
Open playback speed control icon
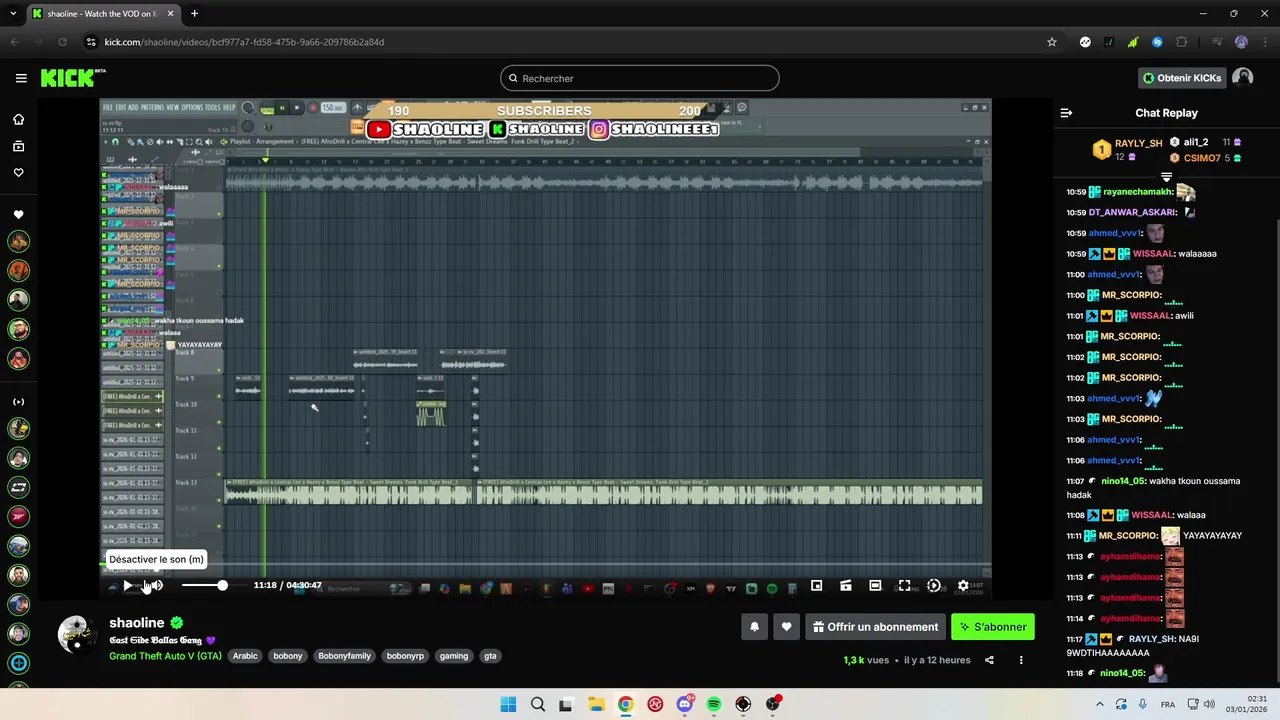click(x=934, y=585)
